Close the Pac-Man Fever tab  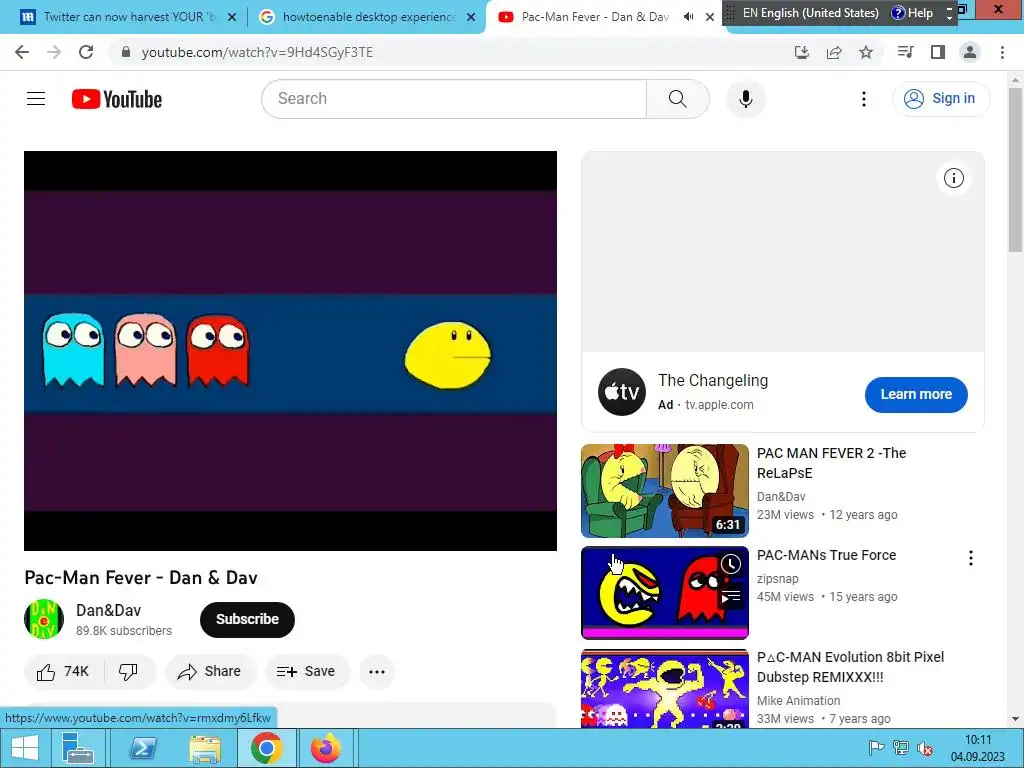[710, 18]
